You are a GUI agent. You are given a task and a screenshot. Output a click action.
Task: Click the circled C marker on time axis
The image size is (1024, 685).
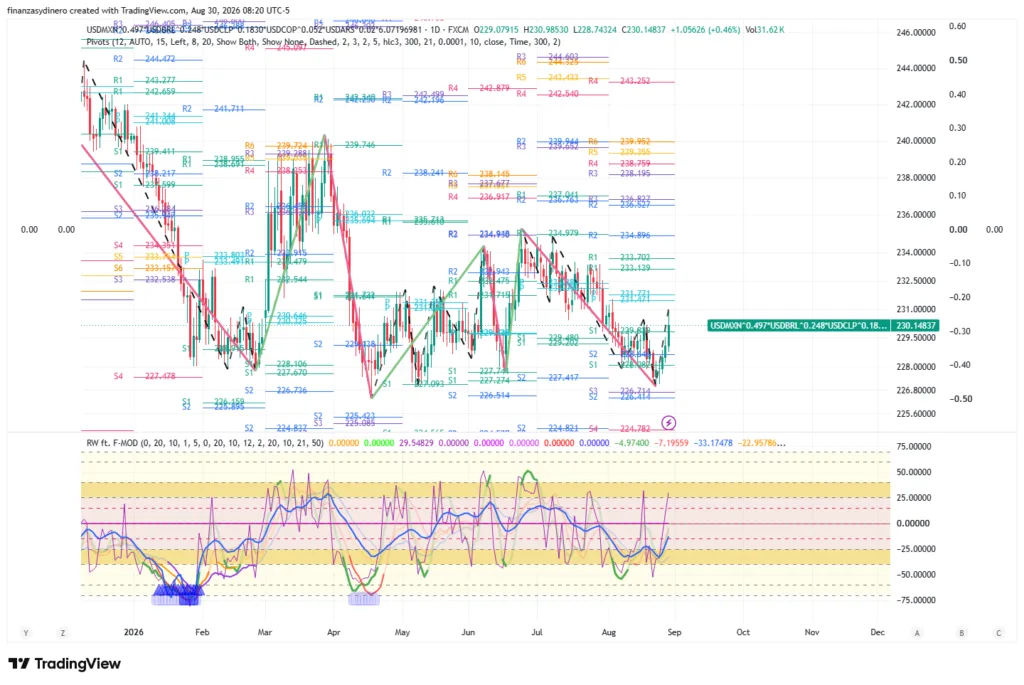coord(998,632)
